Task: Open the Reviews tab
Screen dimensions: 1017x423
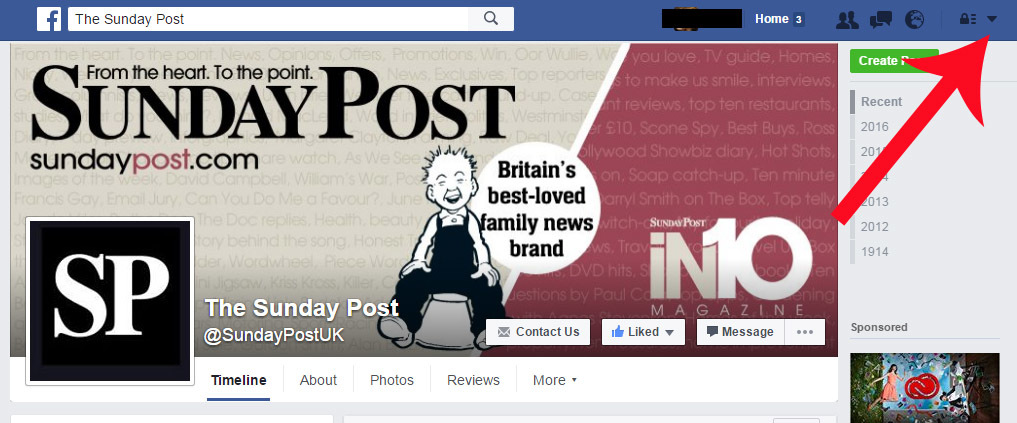Action: (473, 380)
